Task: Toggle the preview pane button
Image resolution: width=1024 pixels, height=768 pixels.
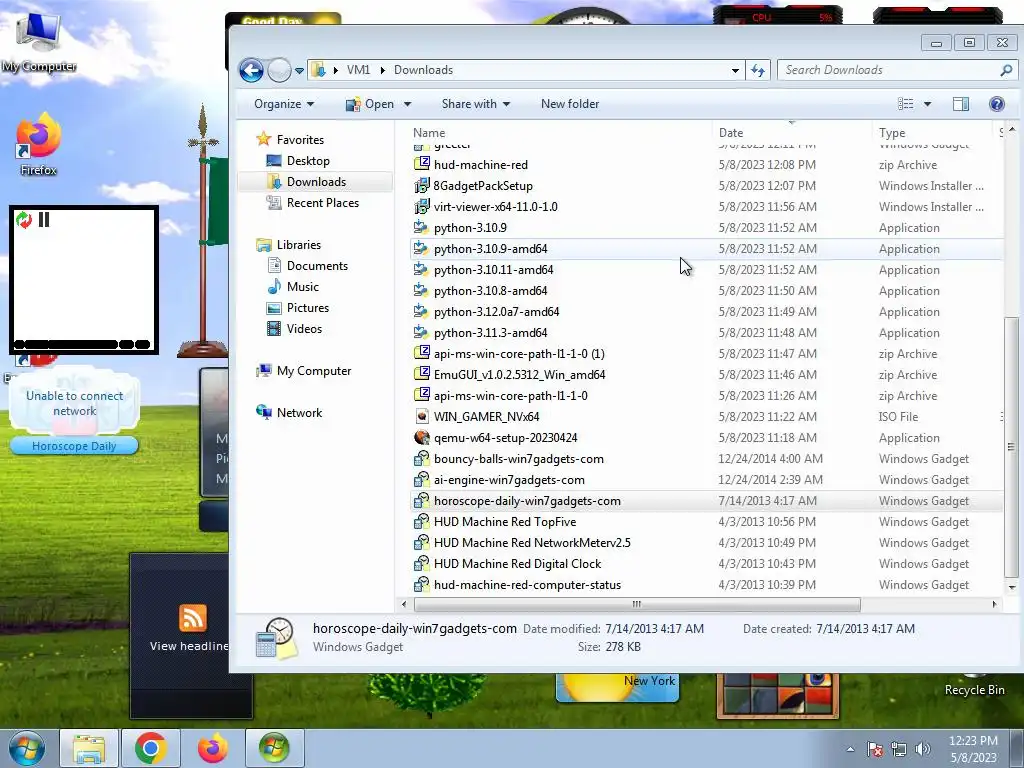Action: [961, 104]
